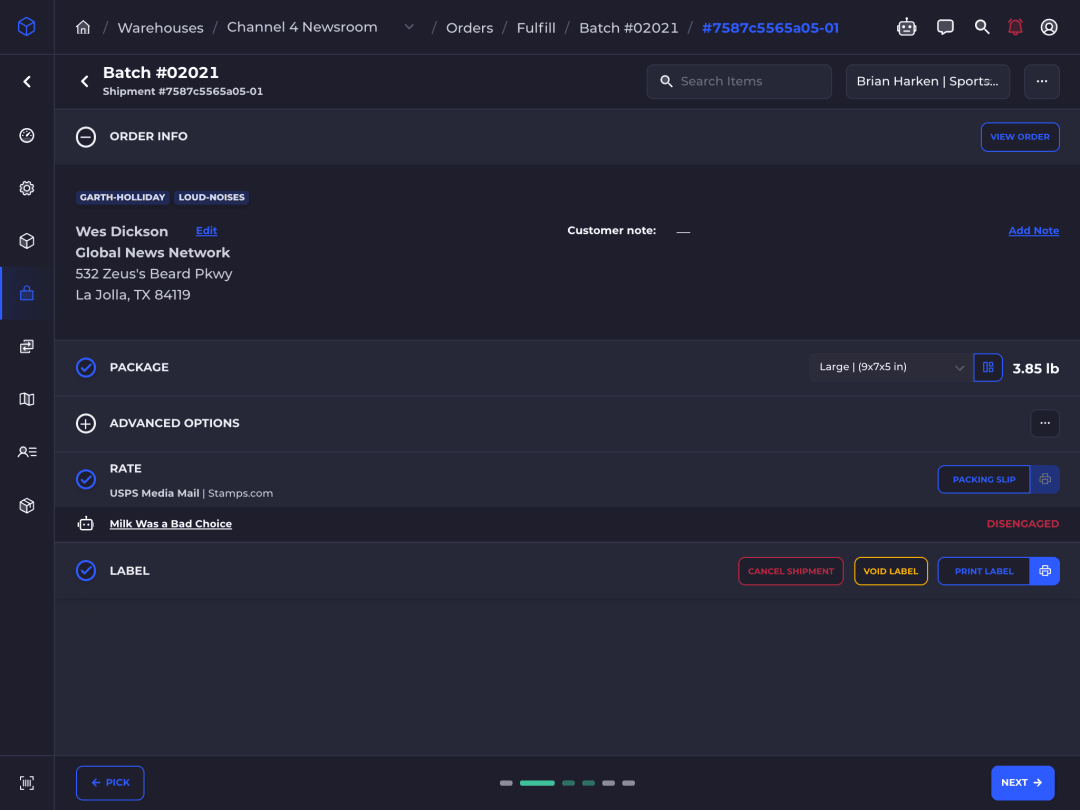The width and height of the screenshot is (1080, 810).
Task: Navigate to Fulfill breadcrumb
Action: pyautogui.click(x=536, y=28)
